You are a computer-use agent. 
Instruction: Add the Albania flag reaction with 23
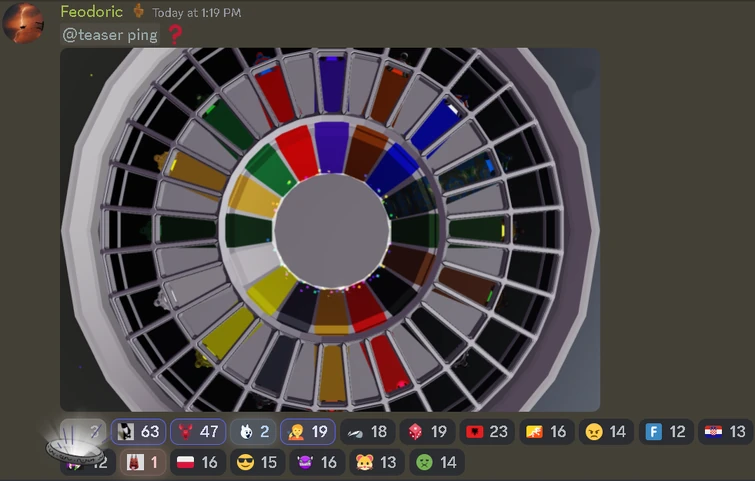coord(487,431)
